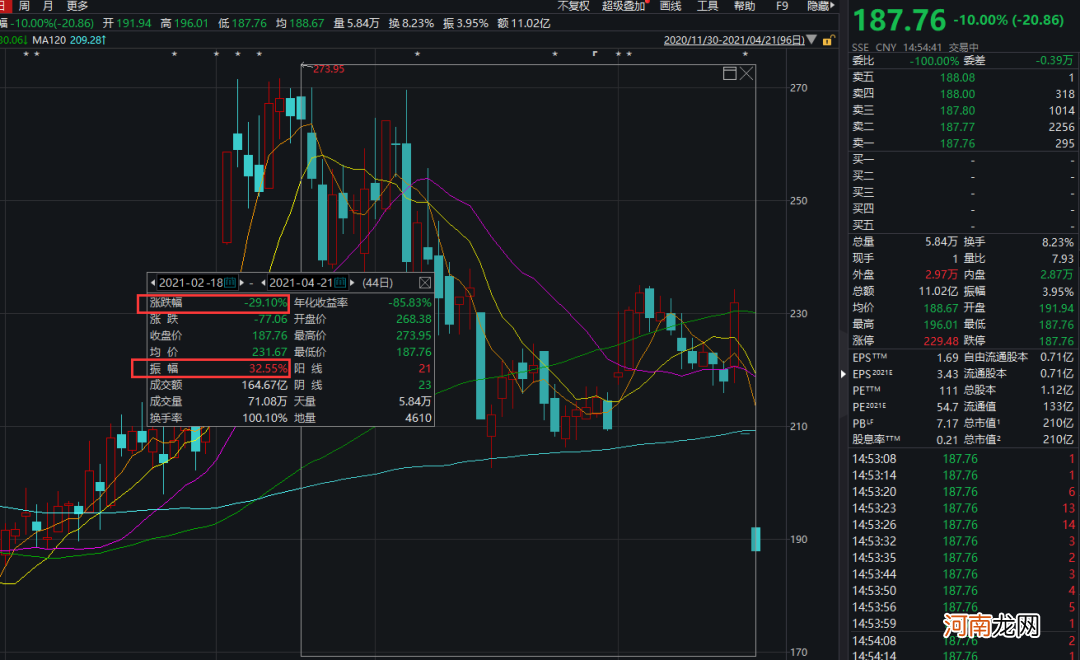1080x660 pixels.
Task: Open the 工具 tools menu
Action: (707, 6)
